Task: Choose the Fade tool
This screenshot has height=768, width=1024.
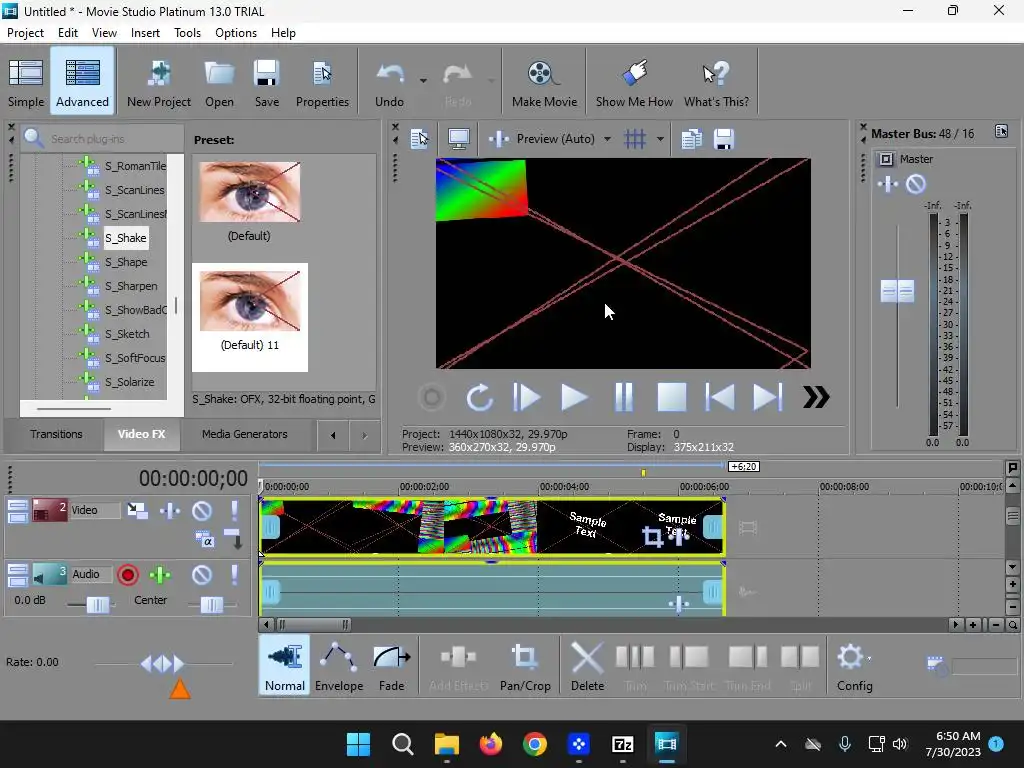Action: [x=392, y=666]
